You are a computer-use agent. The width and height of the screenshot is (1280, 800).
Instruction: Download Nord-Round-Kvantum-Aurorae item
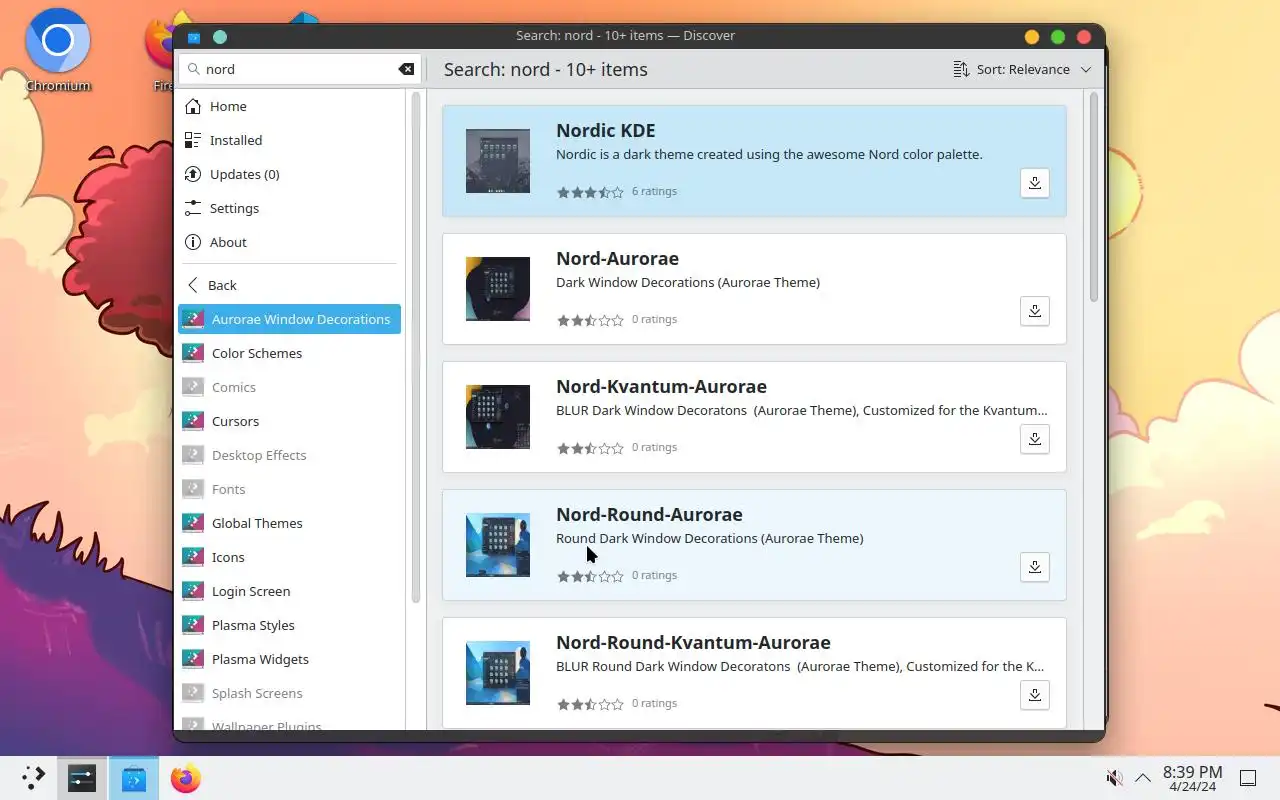point(1035,695)
